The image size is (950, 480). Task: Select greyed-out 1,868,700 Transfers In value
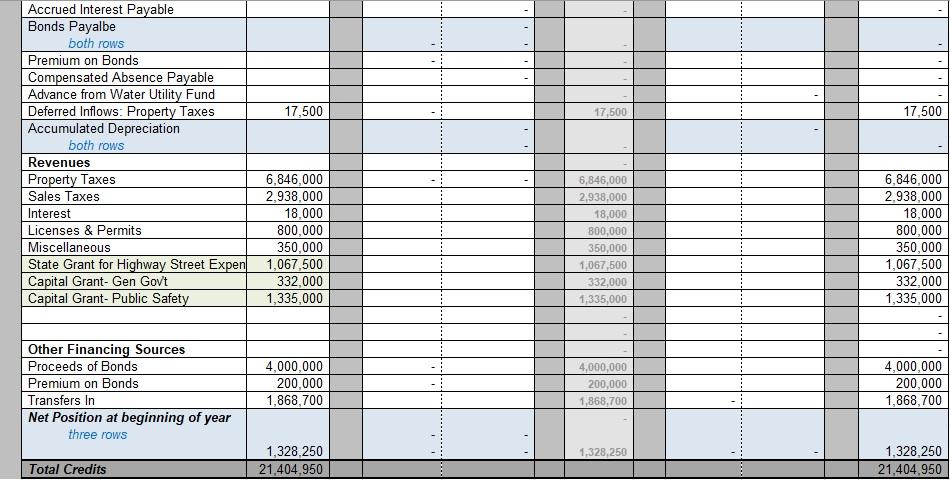pos(603,401)
